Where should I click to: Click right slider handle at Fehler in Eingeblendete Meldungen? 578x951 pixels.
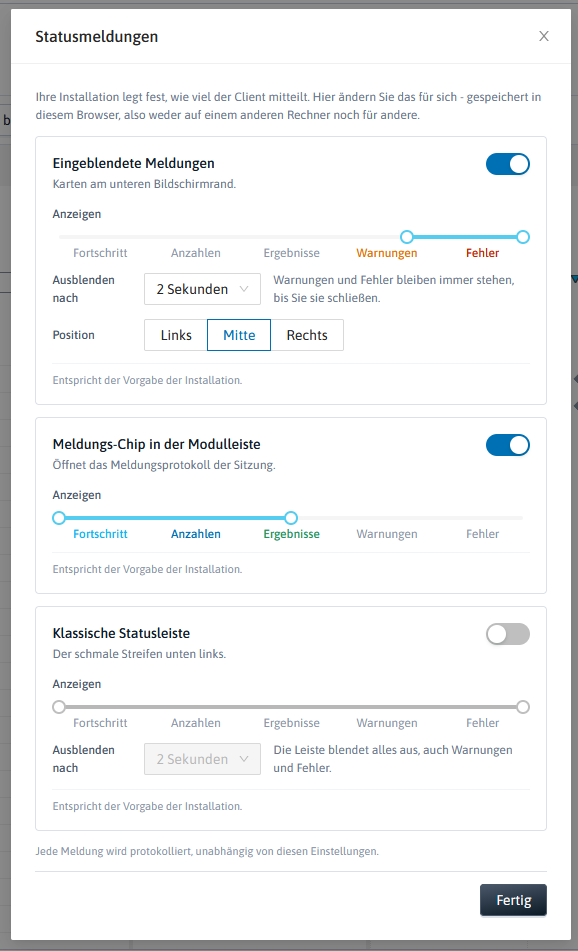(523, 237)
